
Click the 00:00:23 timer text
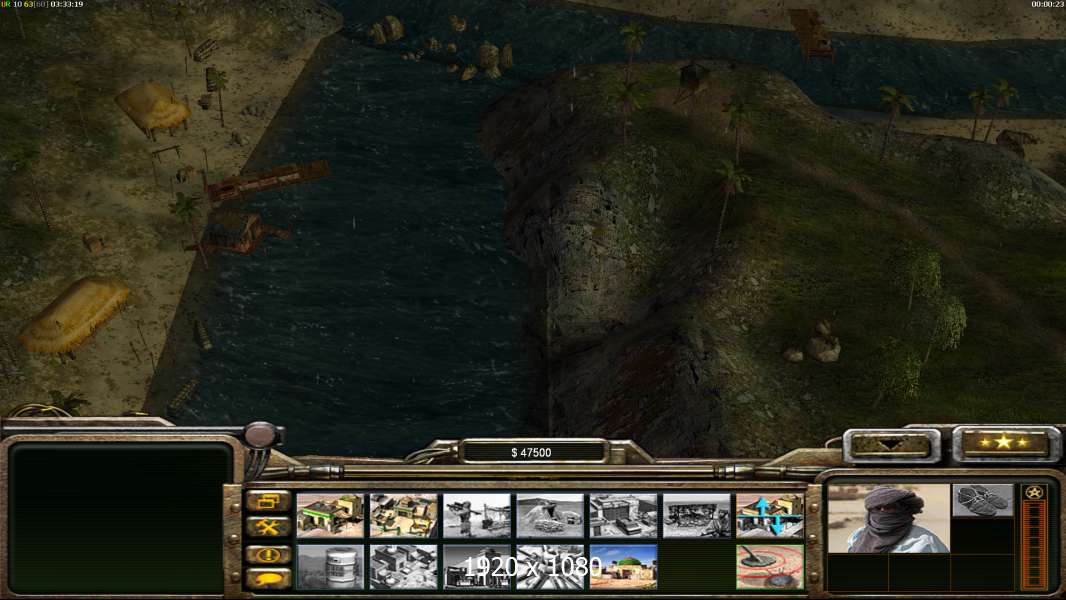pyautogui.click(x=1047, y=5)
